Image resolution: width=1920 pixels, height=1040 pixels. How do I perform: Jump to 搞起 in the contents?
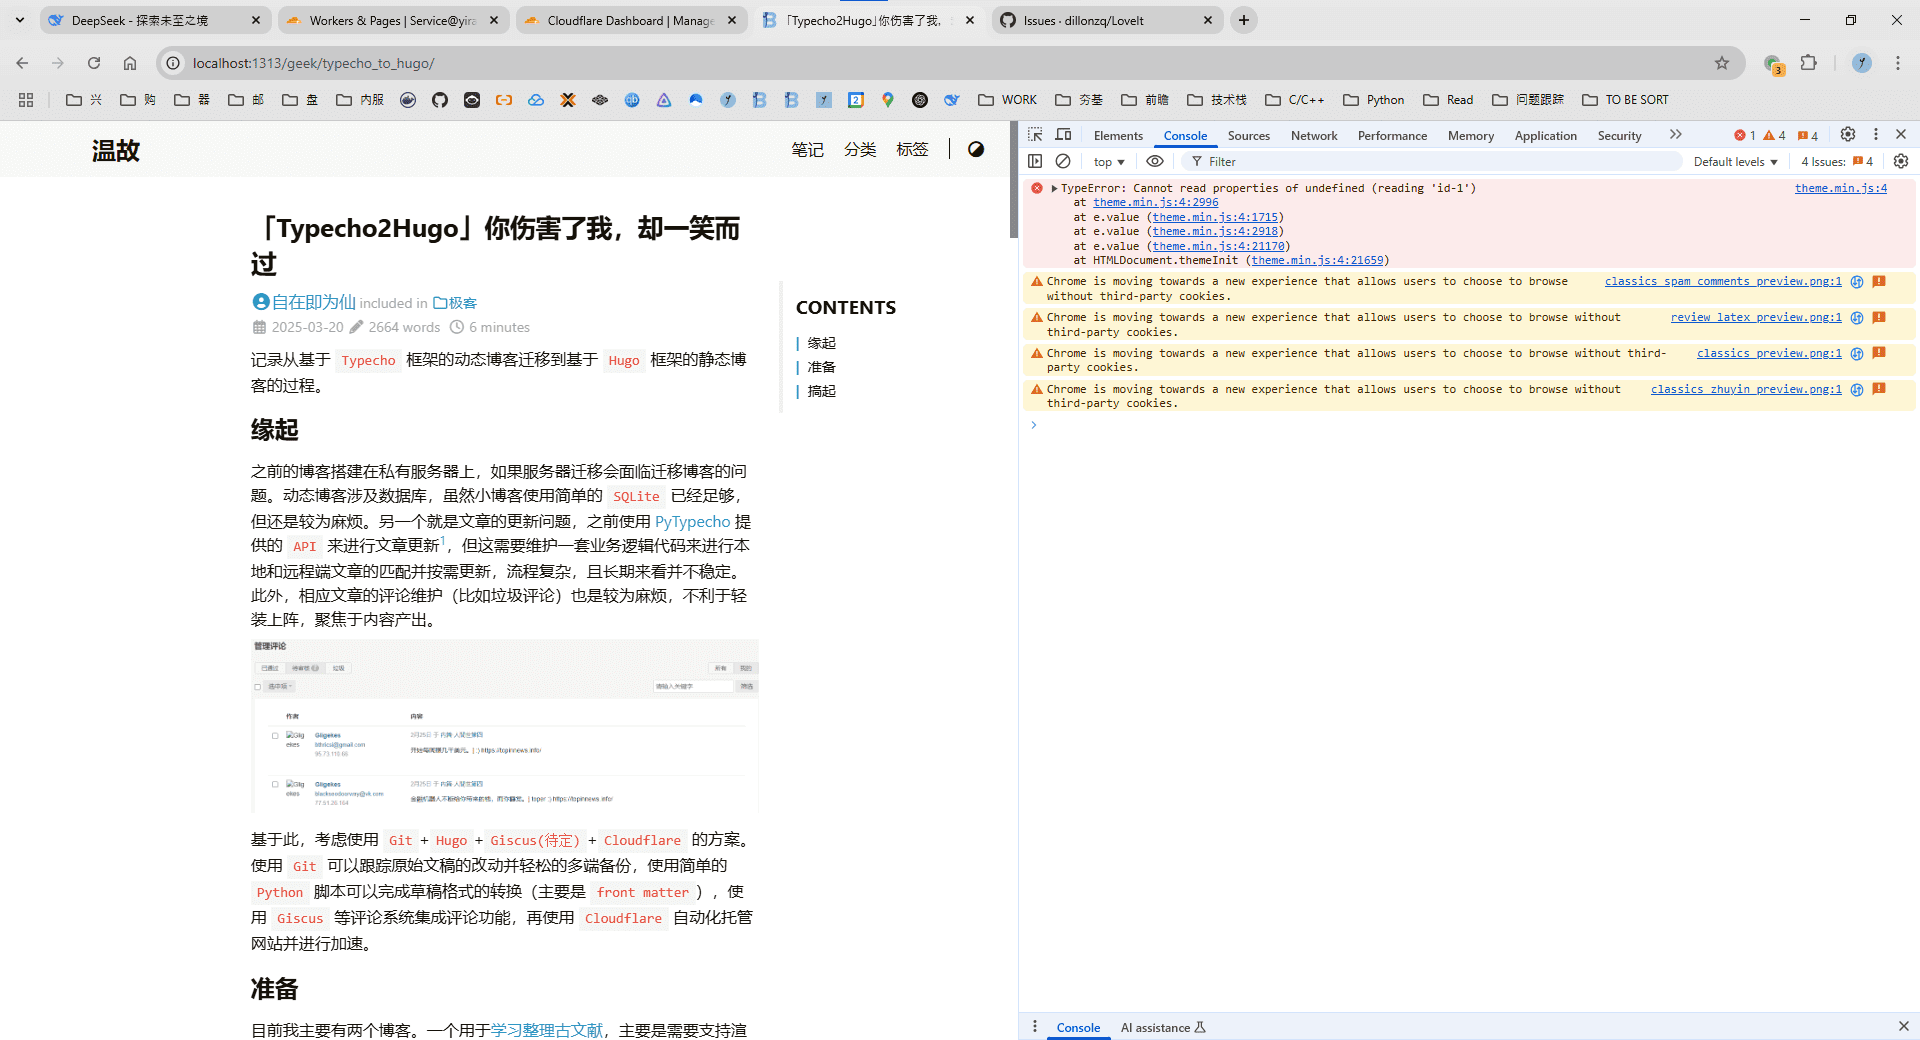[x=822, y=391]
